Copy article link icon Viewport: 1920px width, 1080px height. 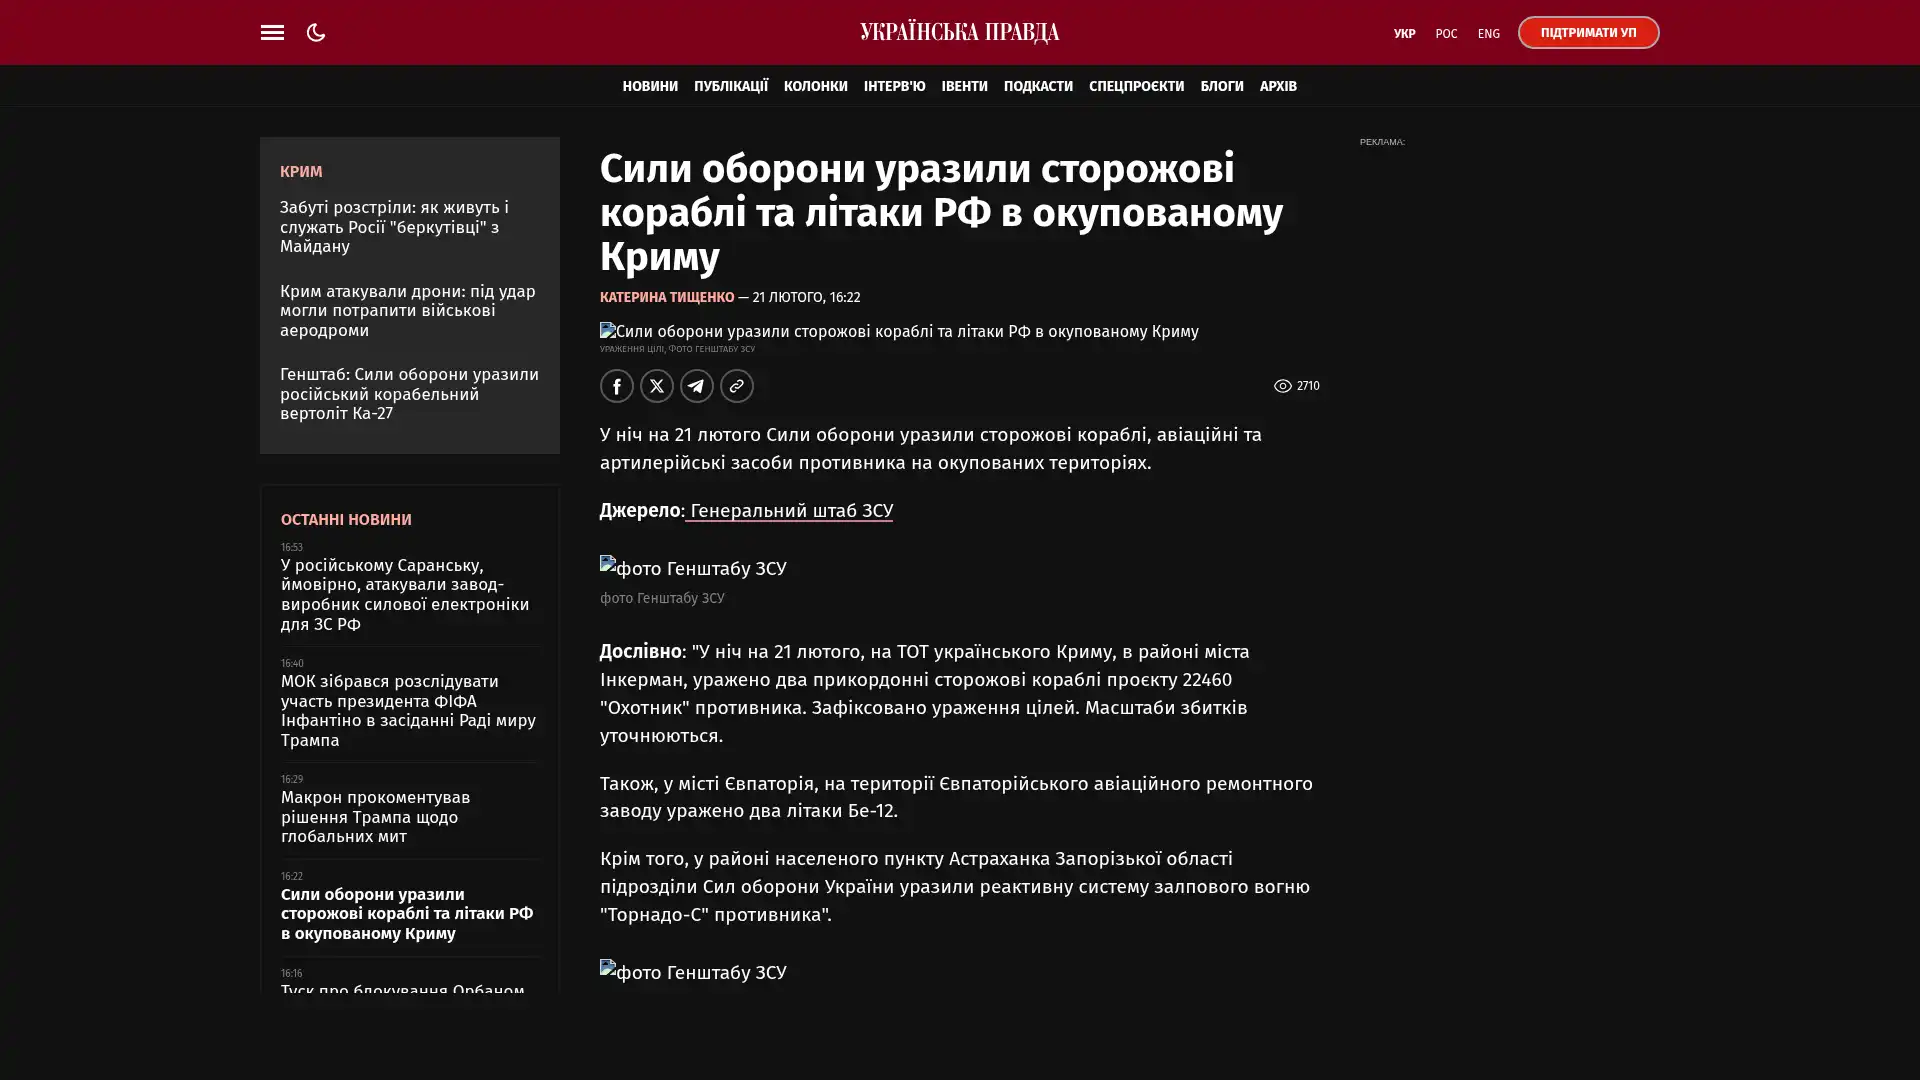[x=736, y=386]
